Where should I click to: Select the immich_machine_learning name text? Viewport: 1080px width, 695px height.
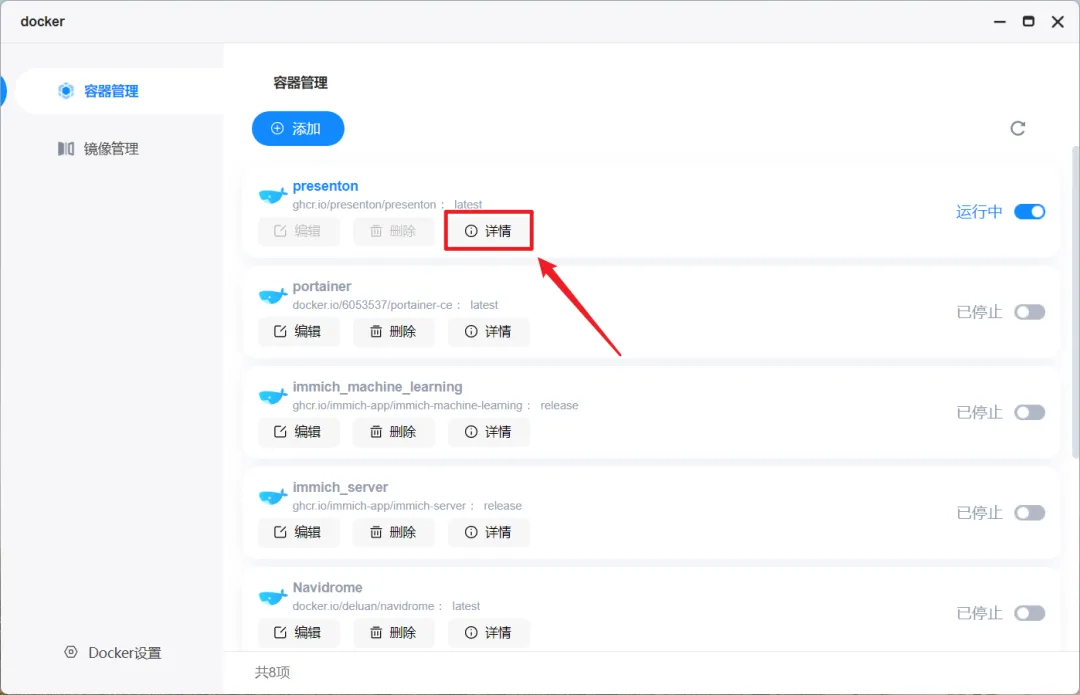[377, 386]
